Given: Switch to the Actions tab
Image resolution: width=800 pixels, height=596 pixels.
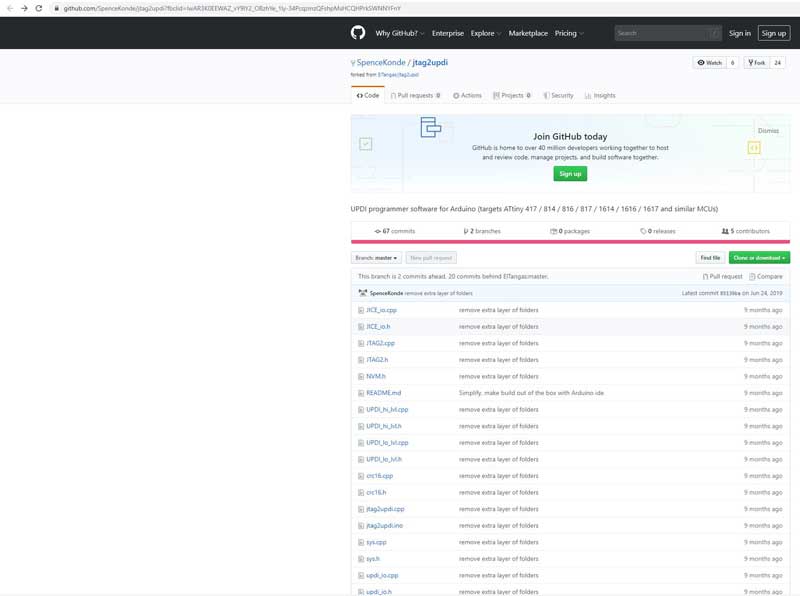Looking at the screenshot, I should pos(467,95).
